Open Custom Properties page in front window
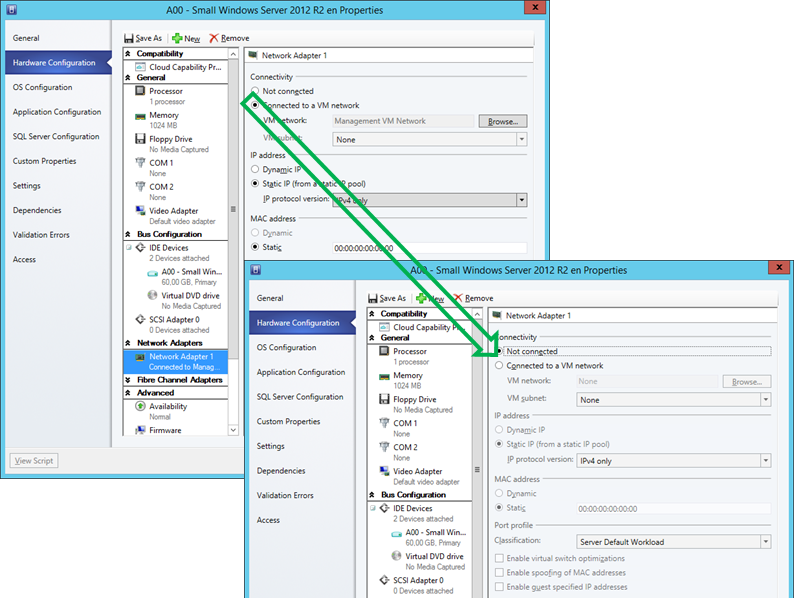Screen dimensions: 794x598 pyautogui.click(x=288, y=421)
